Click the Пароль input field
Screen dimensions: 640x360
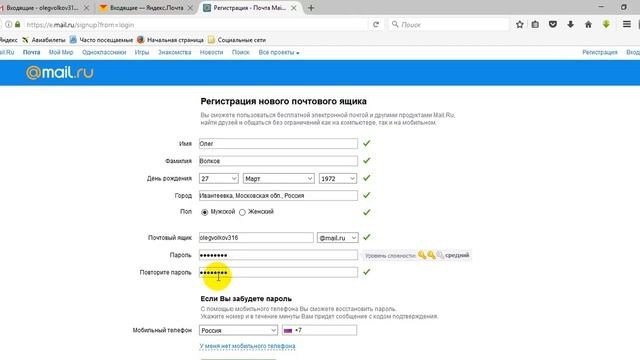(x=278, y=255)
